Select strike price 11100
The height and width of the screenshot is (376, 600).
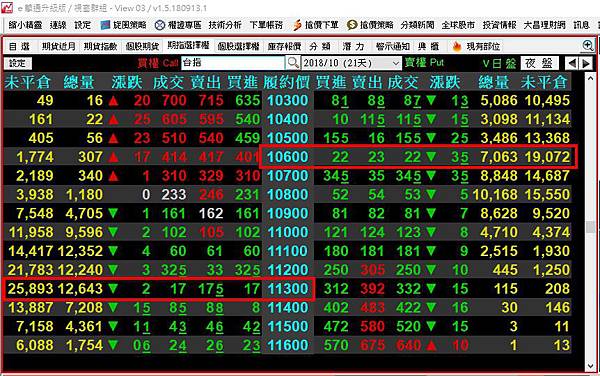point(288,251)
